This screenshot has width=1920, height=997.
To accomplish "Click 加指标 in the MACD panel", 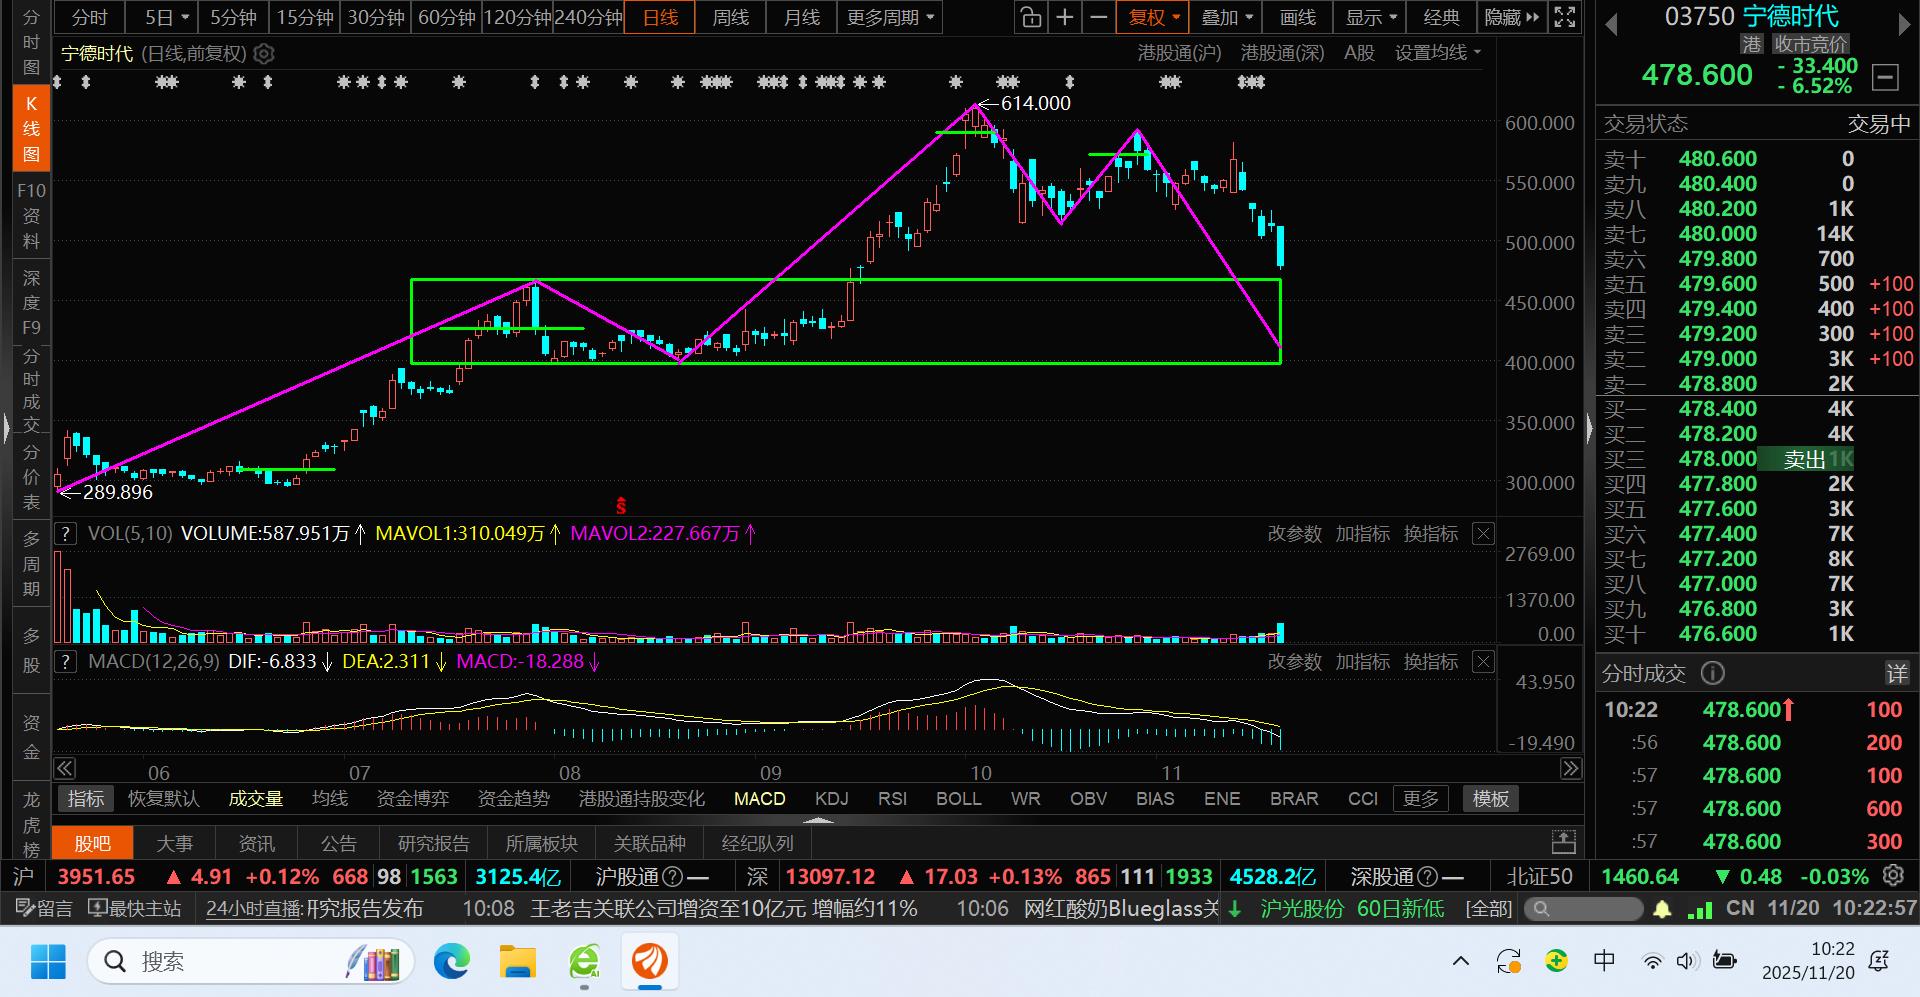I will pos(1362,662).
